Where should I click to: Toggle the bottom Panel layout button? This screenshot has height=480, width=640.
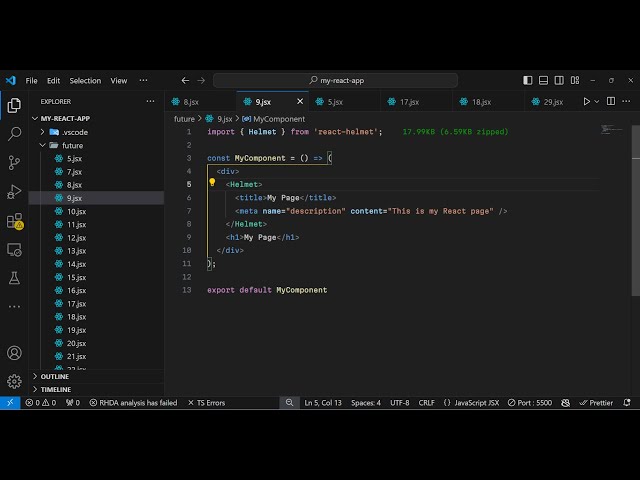542,81
